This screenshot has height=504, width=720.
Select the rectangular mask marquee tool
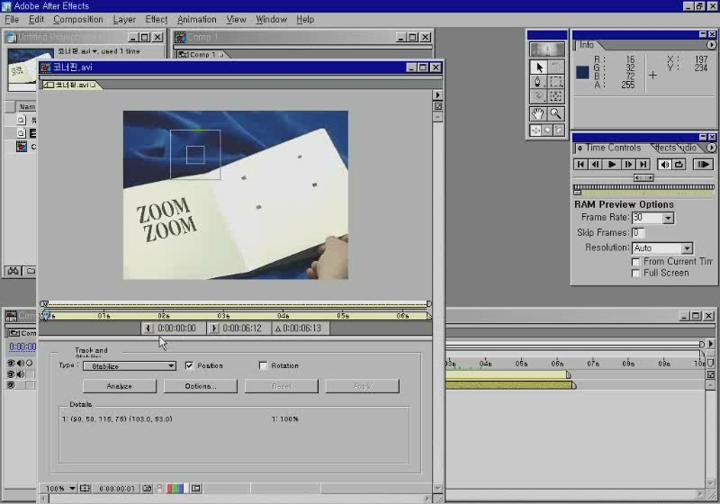556,82
